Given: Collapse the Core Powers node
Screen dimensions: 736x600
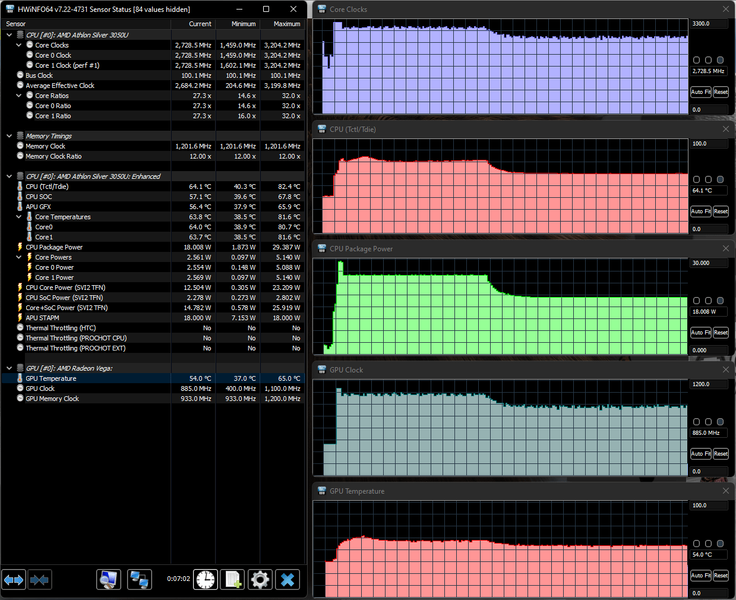Looking at the screenshot, I should click(19, 257).
